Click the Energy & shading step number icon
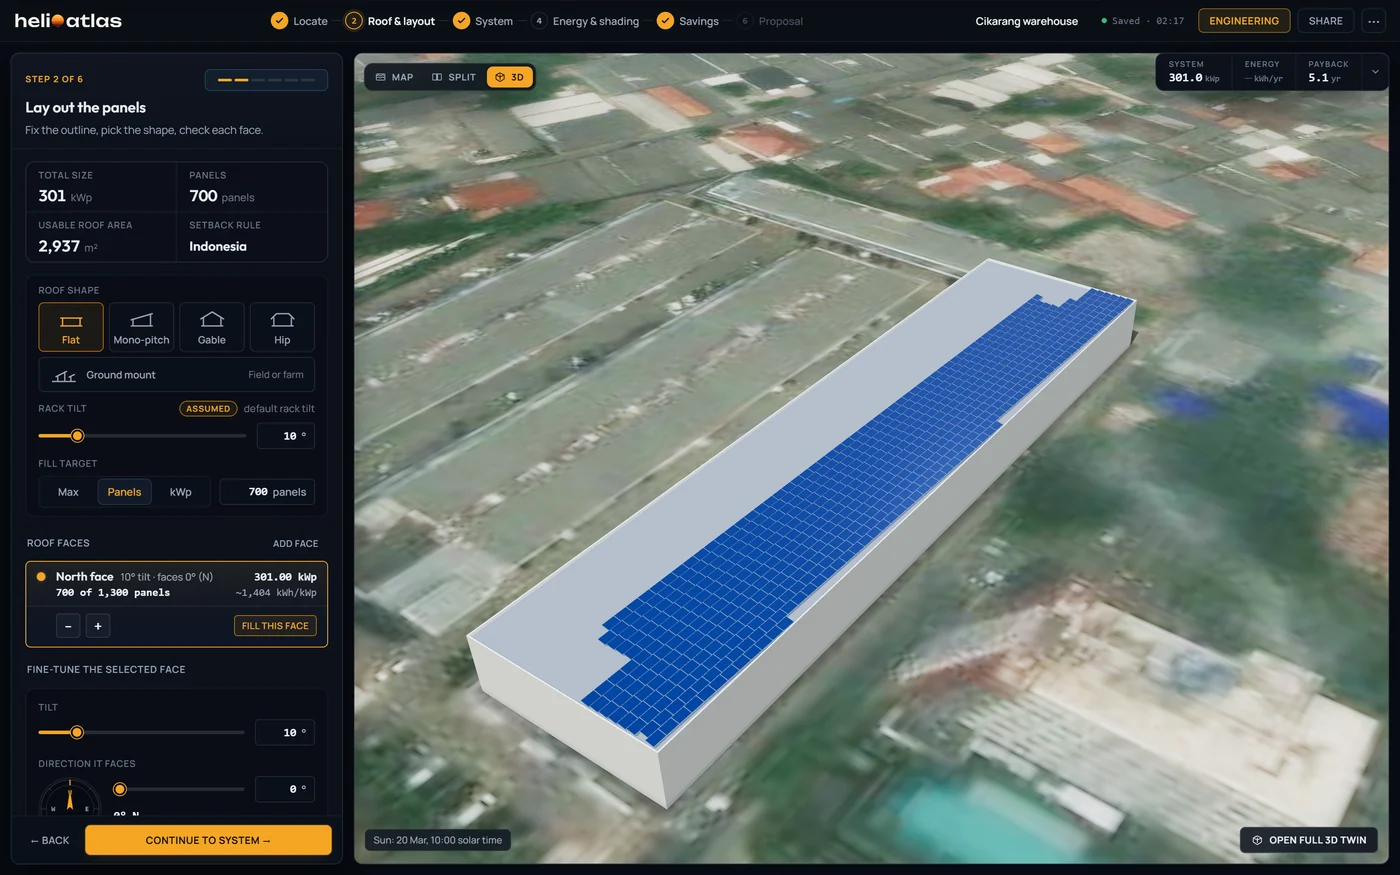Screen dimensions: 1400x875 [x=539, y=20]
